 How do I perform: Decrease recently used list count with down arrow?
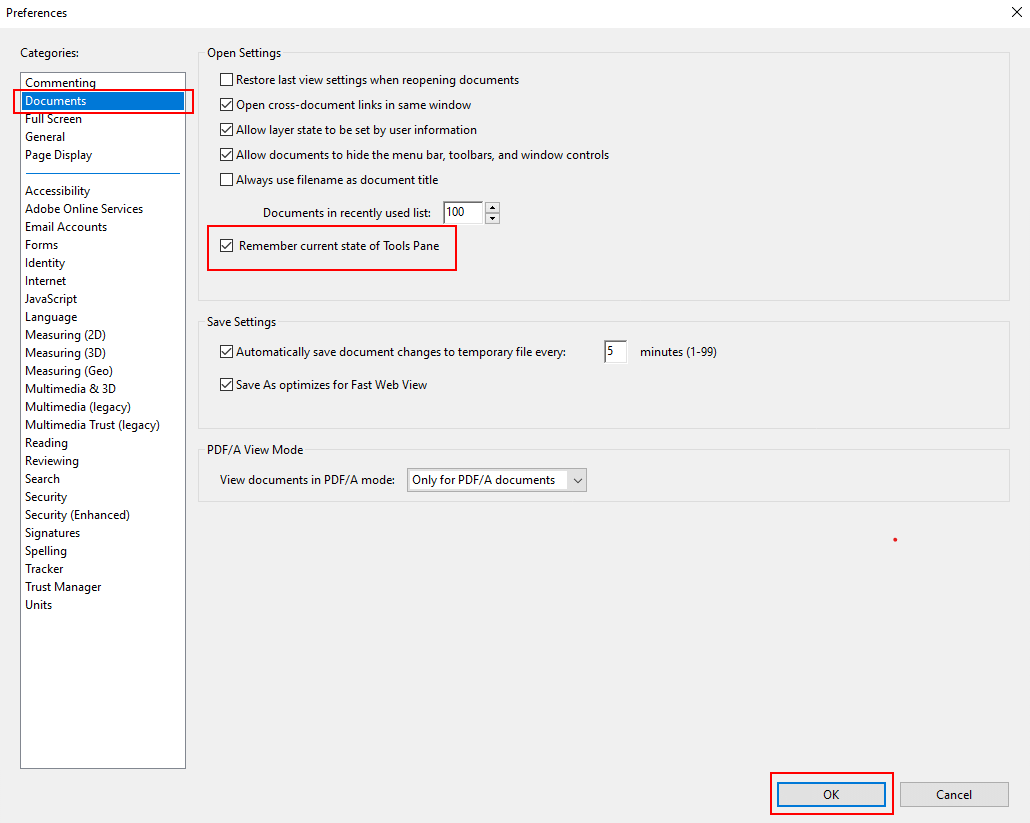[492, 218]
